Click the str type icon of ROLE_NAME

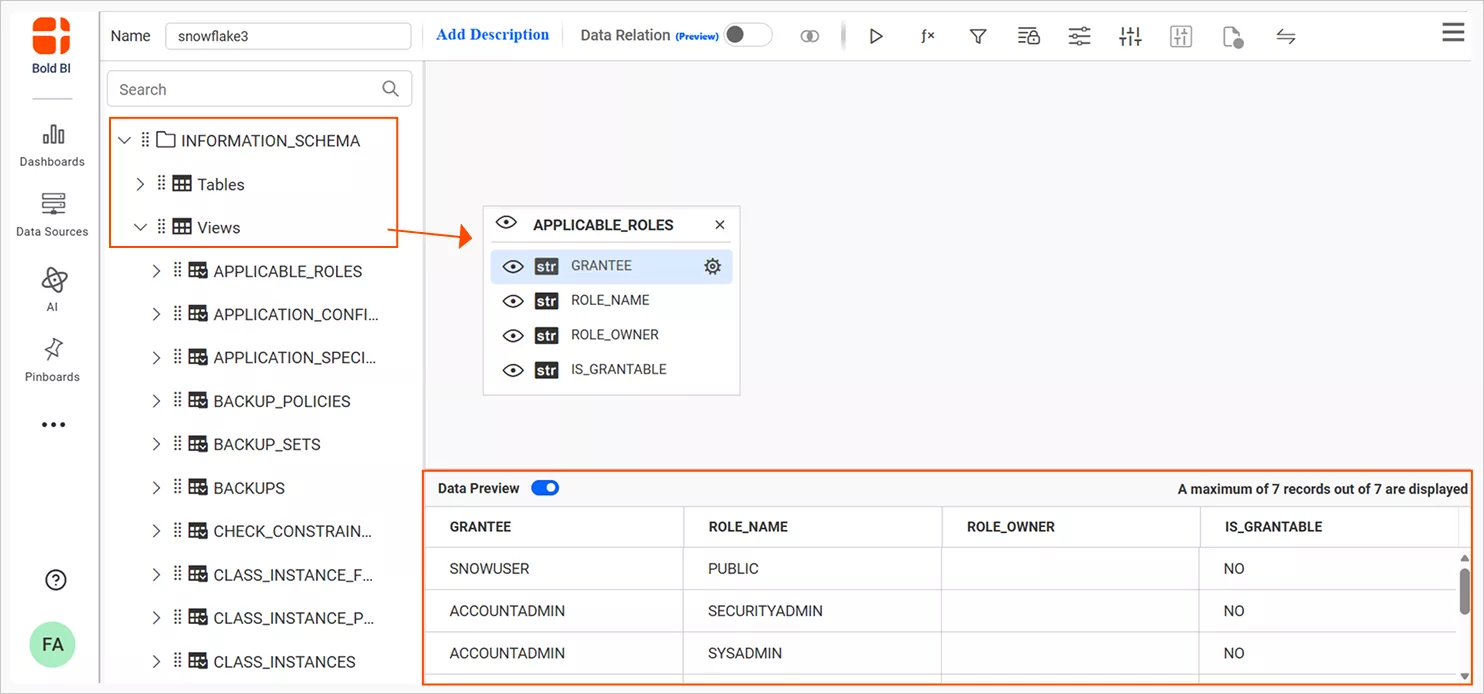pyautogui.click(x=546, y=301)
